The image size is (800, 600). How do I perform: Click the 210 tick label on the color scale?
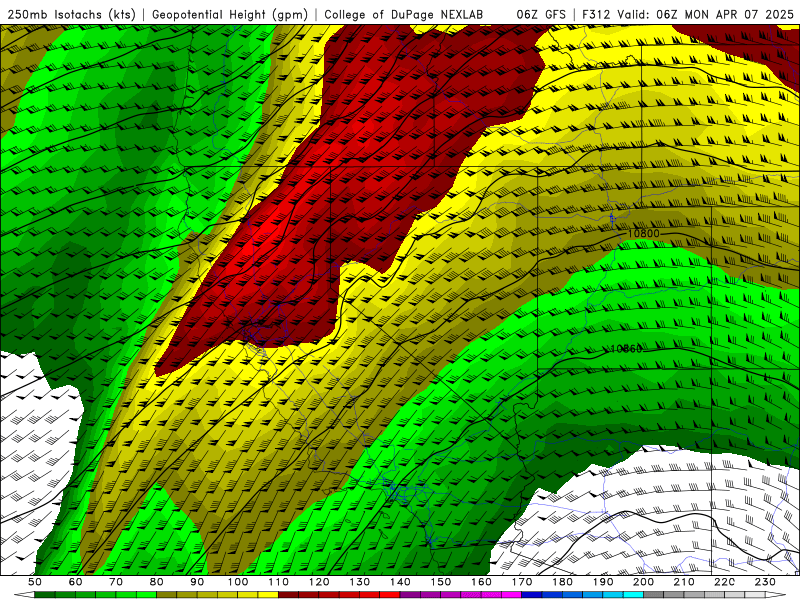click(x=684, y=582)
